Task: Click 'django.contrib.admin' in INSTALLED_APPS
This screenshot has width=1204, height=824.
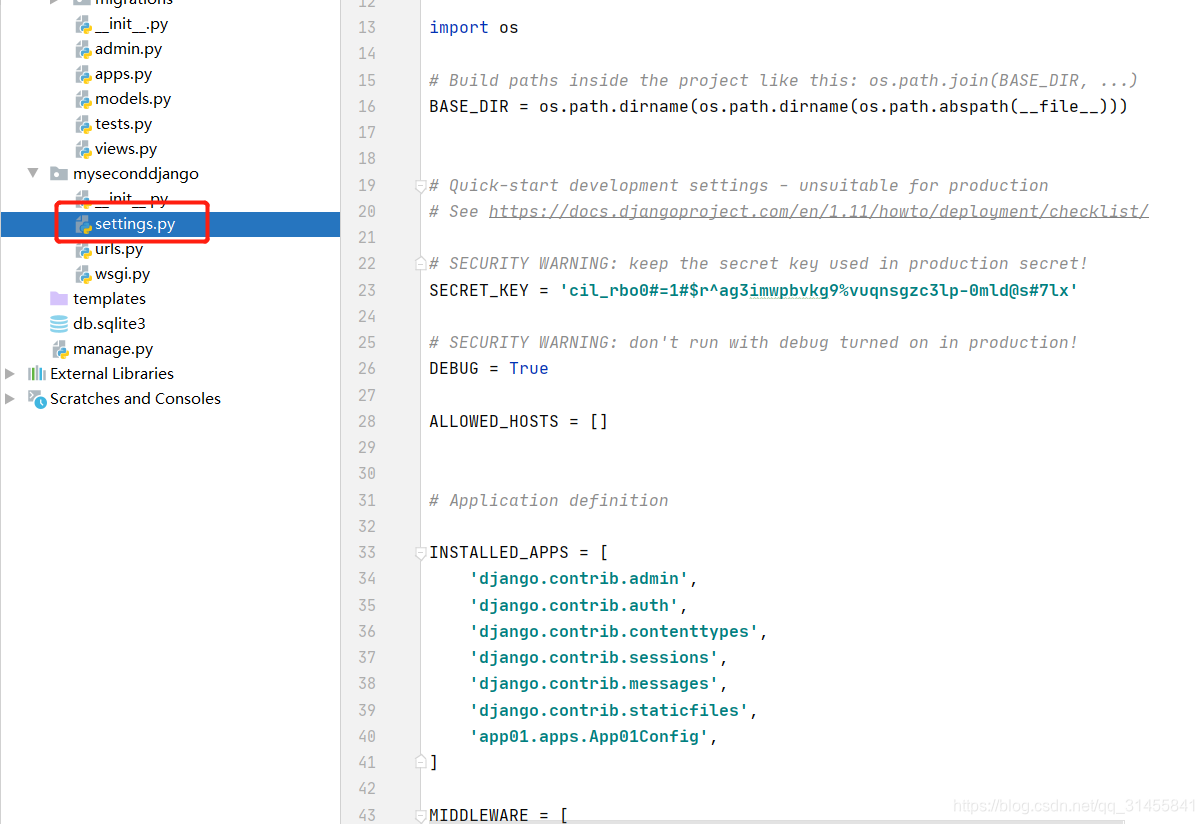Action: (x=578, y=578)
